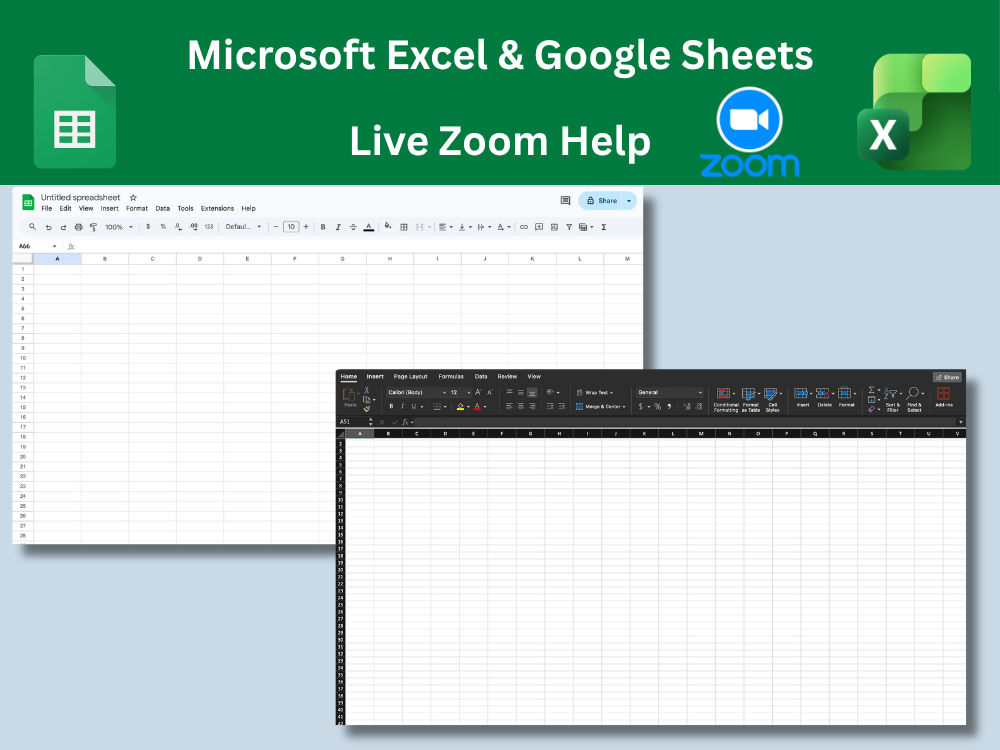This screenshot has width=1000, height=750.
Task: Open text color picker in Google Sheets
Action: point(369,227)
